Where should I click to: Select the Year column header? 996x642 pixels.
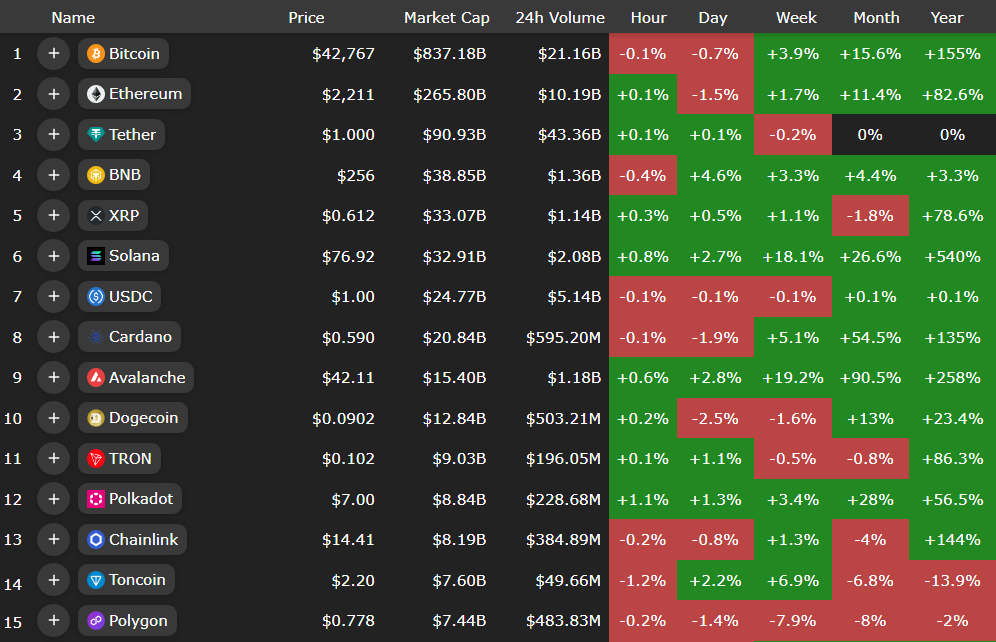pos(947,17)
